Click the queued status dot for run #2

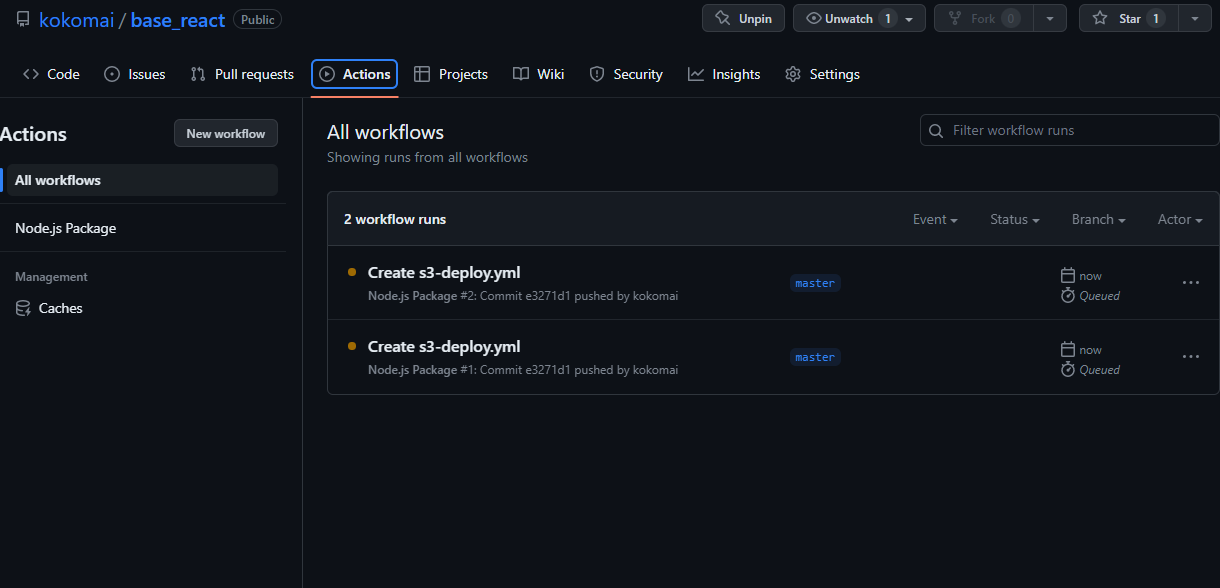tap(352, 272)
